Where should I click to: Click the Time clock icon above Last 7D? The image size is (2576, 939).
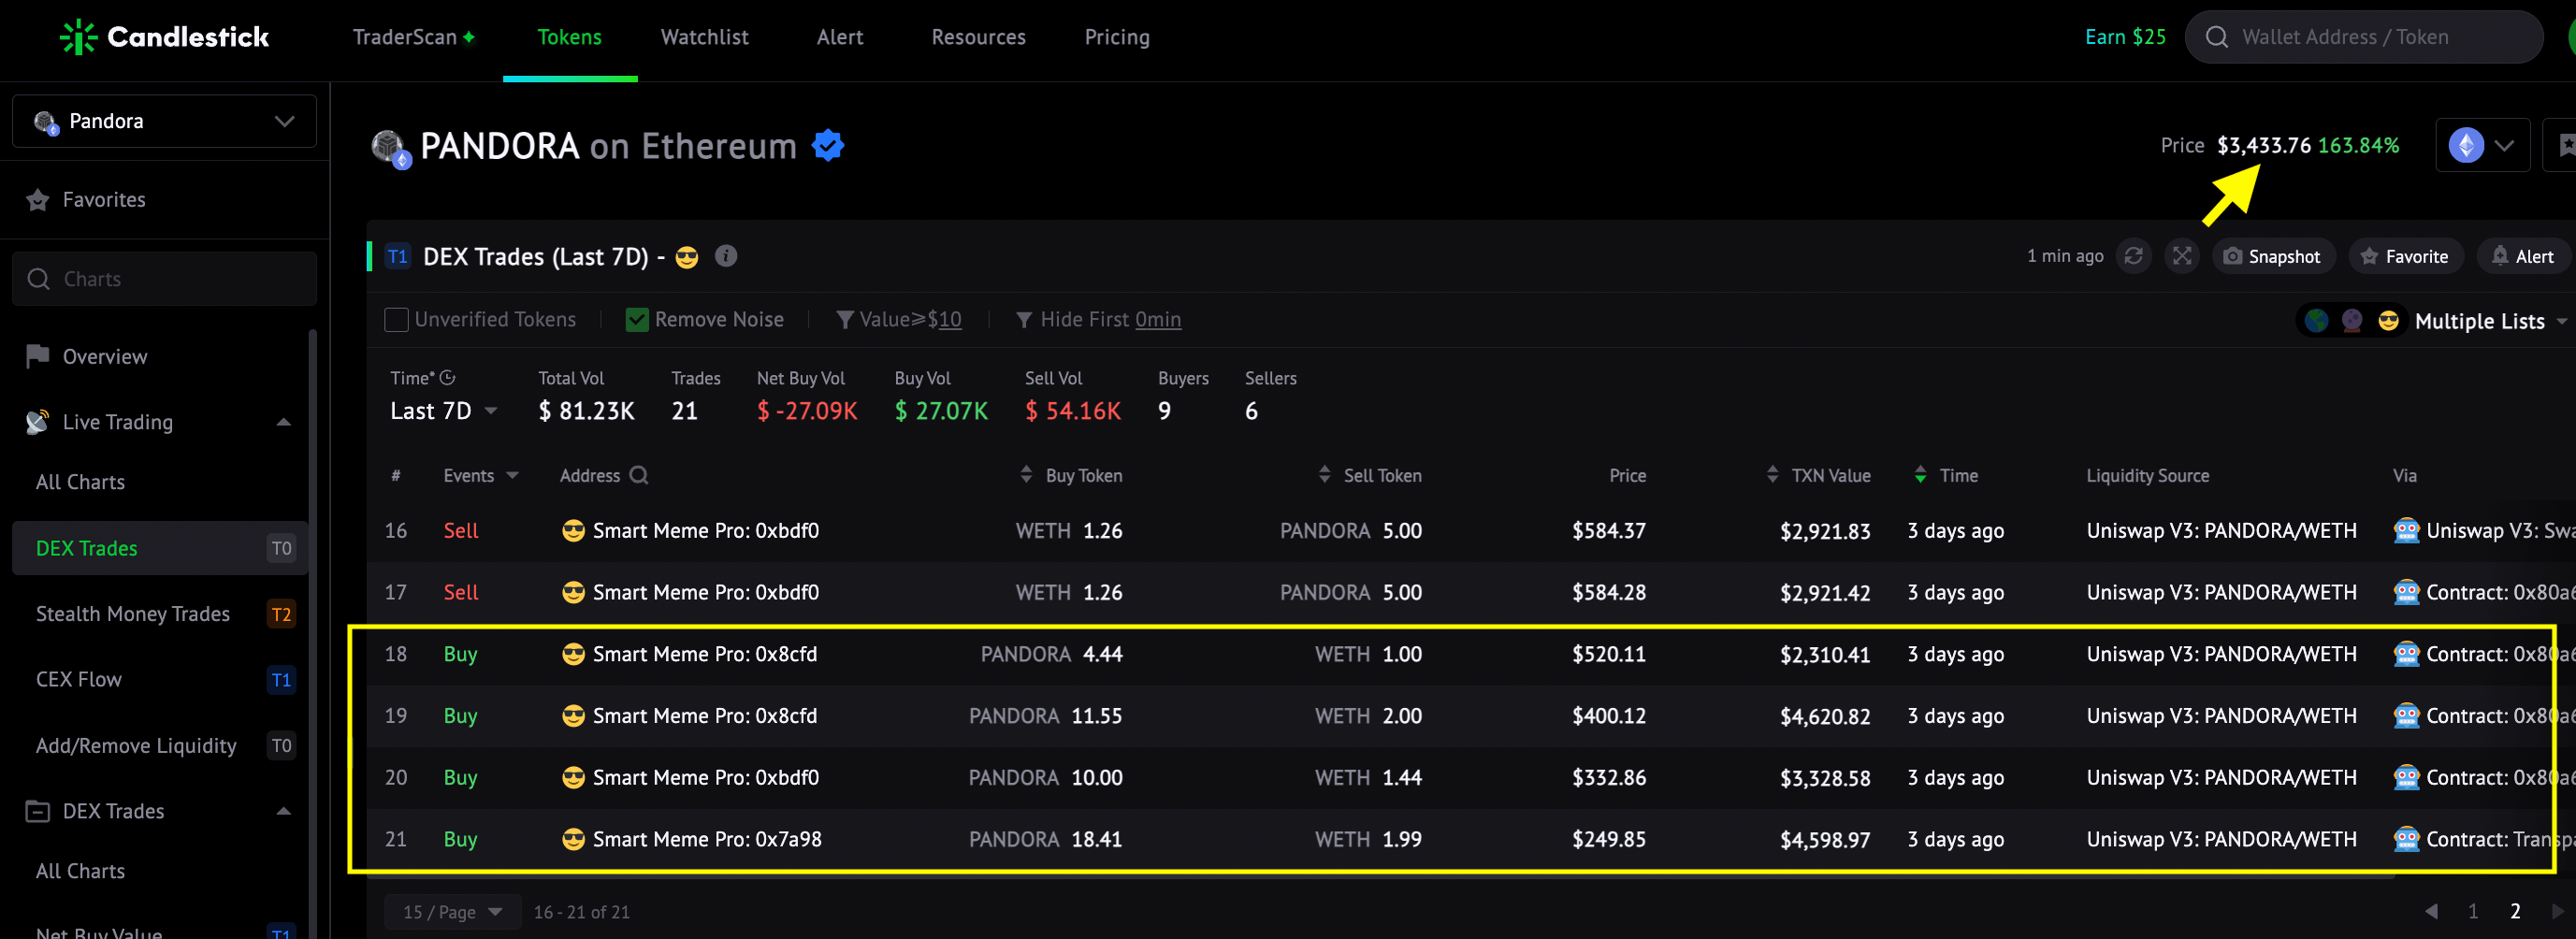447,377
